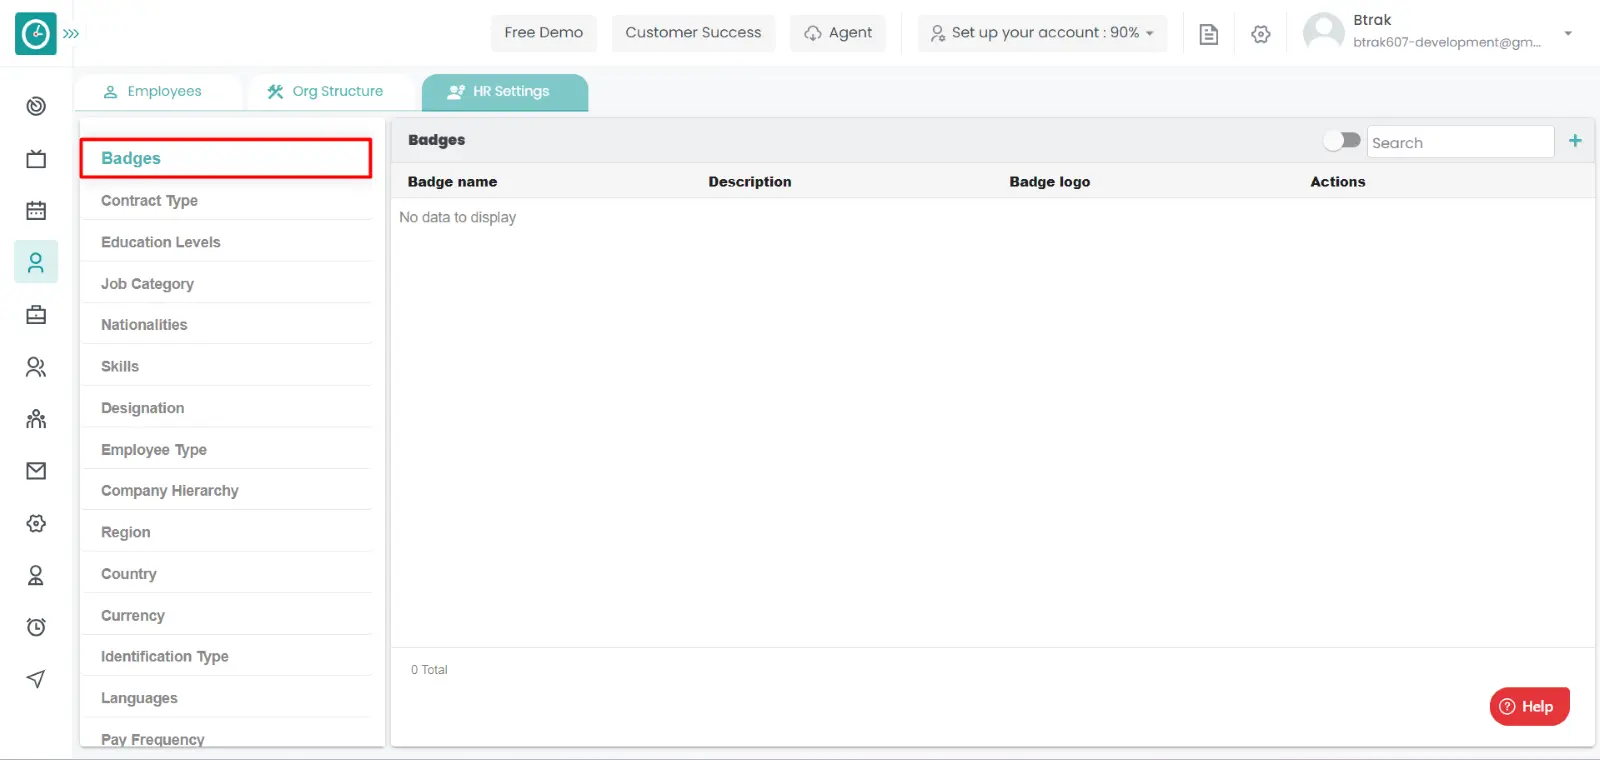Add a new badge with plus icon
The width and height of the screenshot is (1600, 760).
(x=1575, y=141)
